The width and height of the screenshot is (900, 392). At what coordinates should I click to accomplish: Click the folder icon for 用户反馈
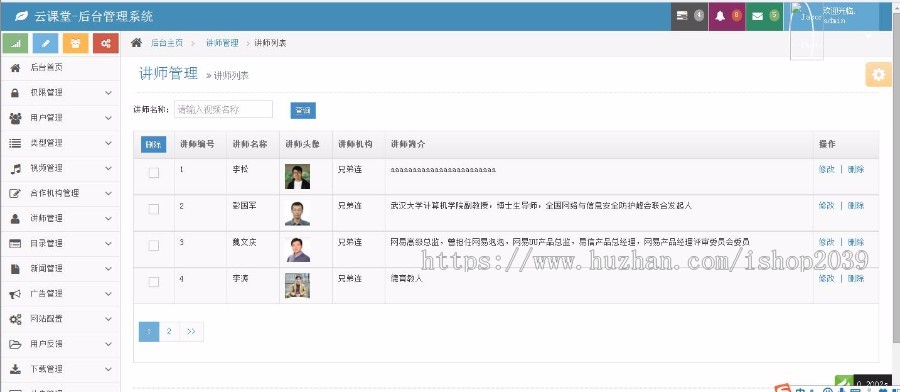coord(15,344)
